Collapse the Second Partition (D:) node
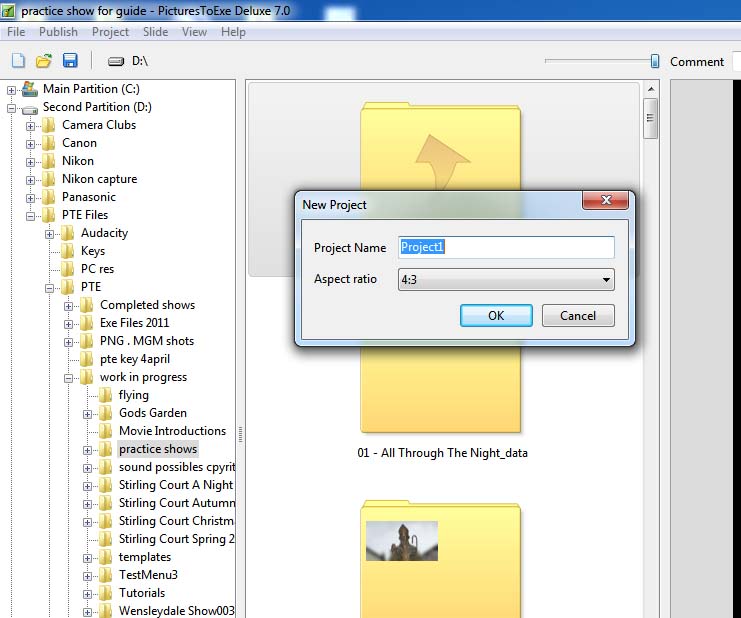 click(x=11, y=108)
